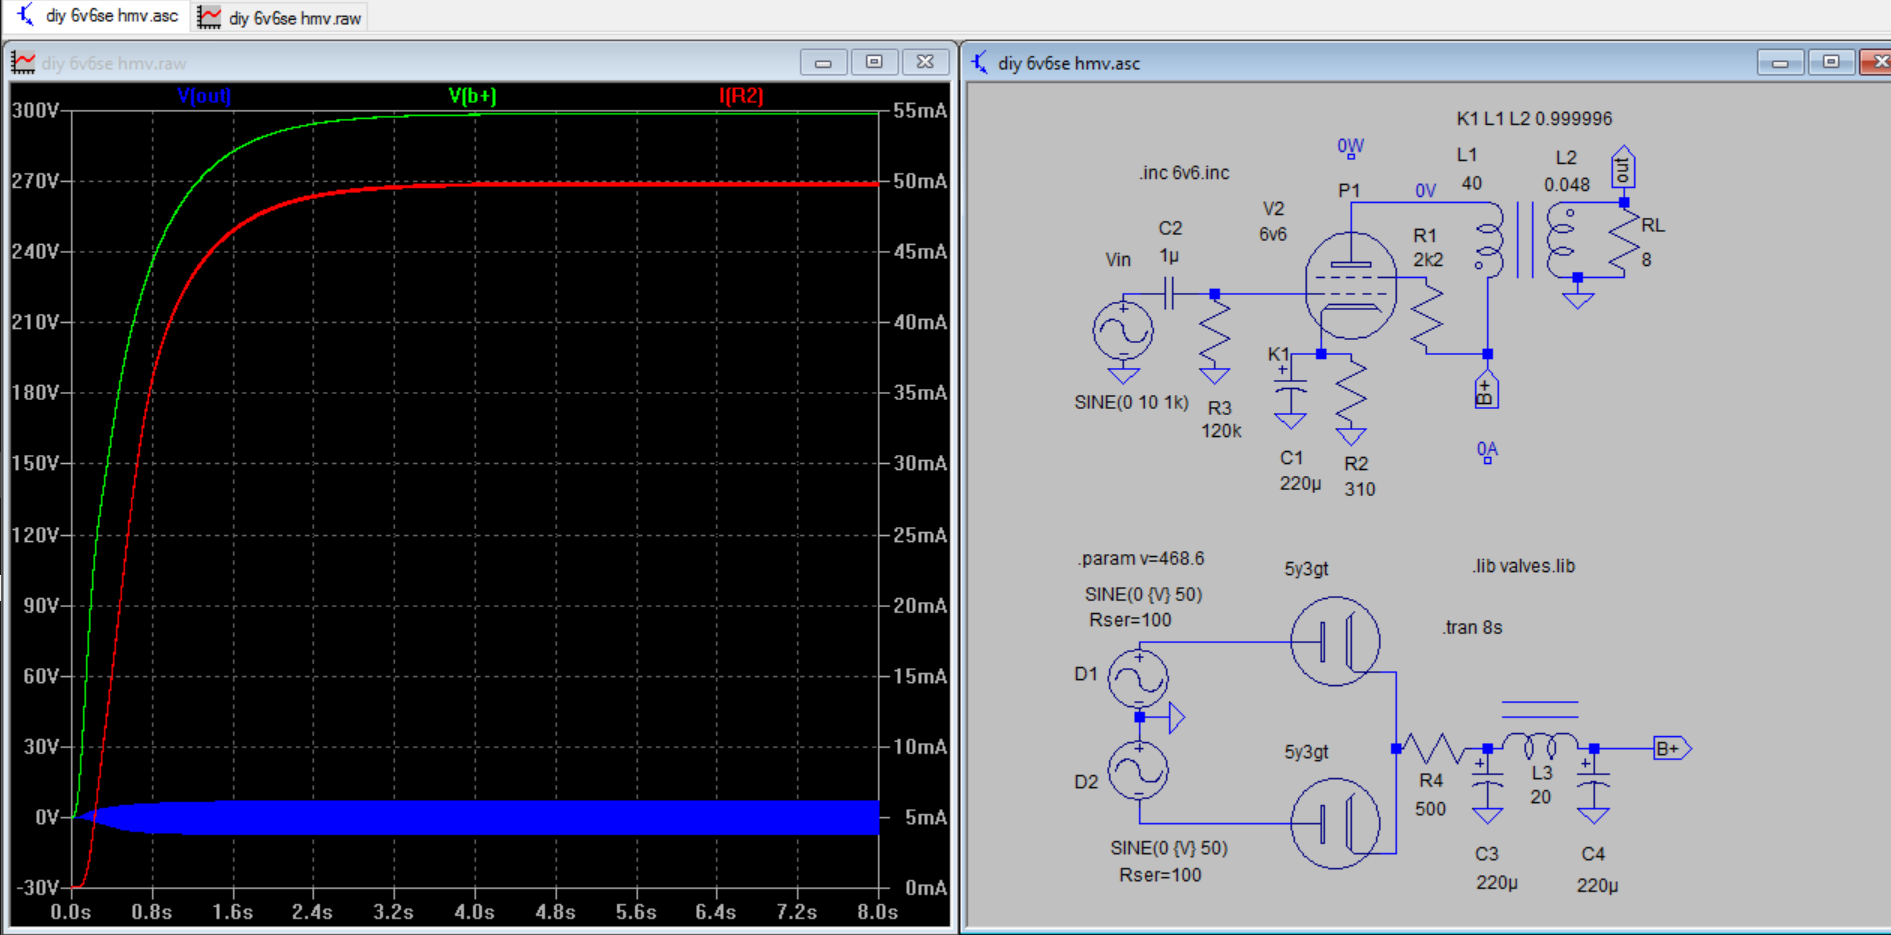Click the B+ output port flag
Screen dimensions: 1891x935
coord(1671,748)
